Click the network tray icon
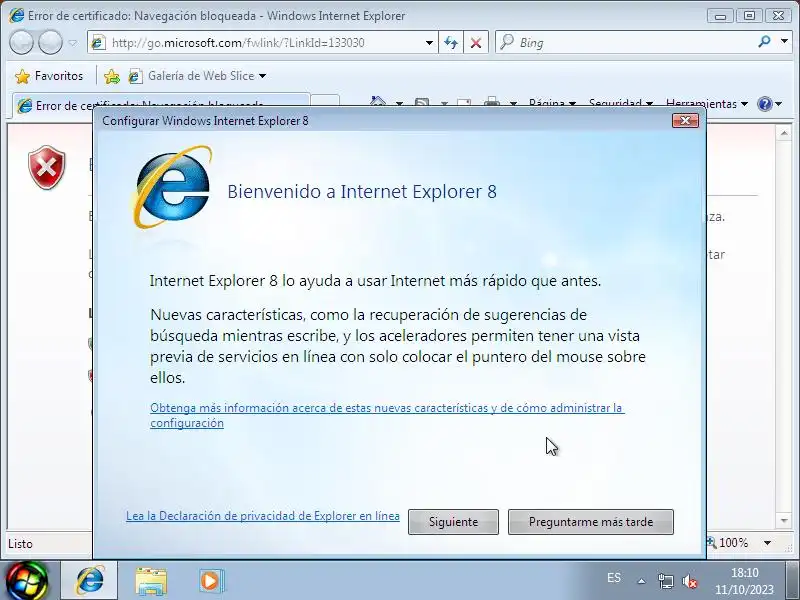 [665, 581]
